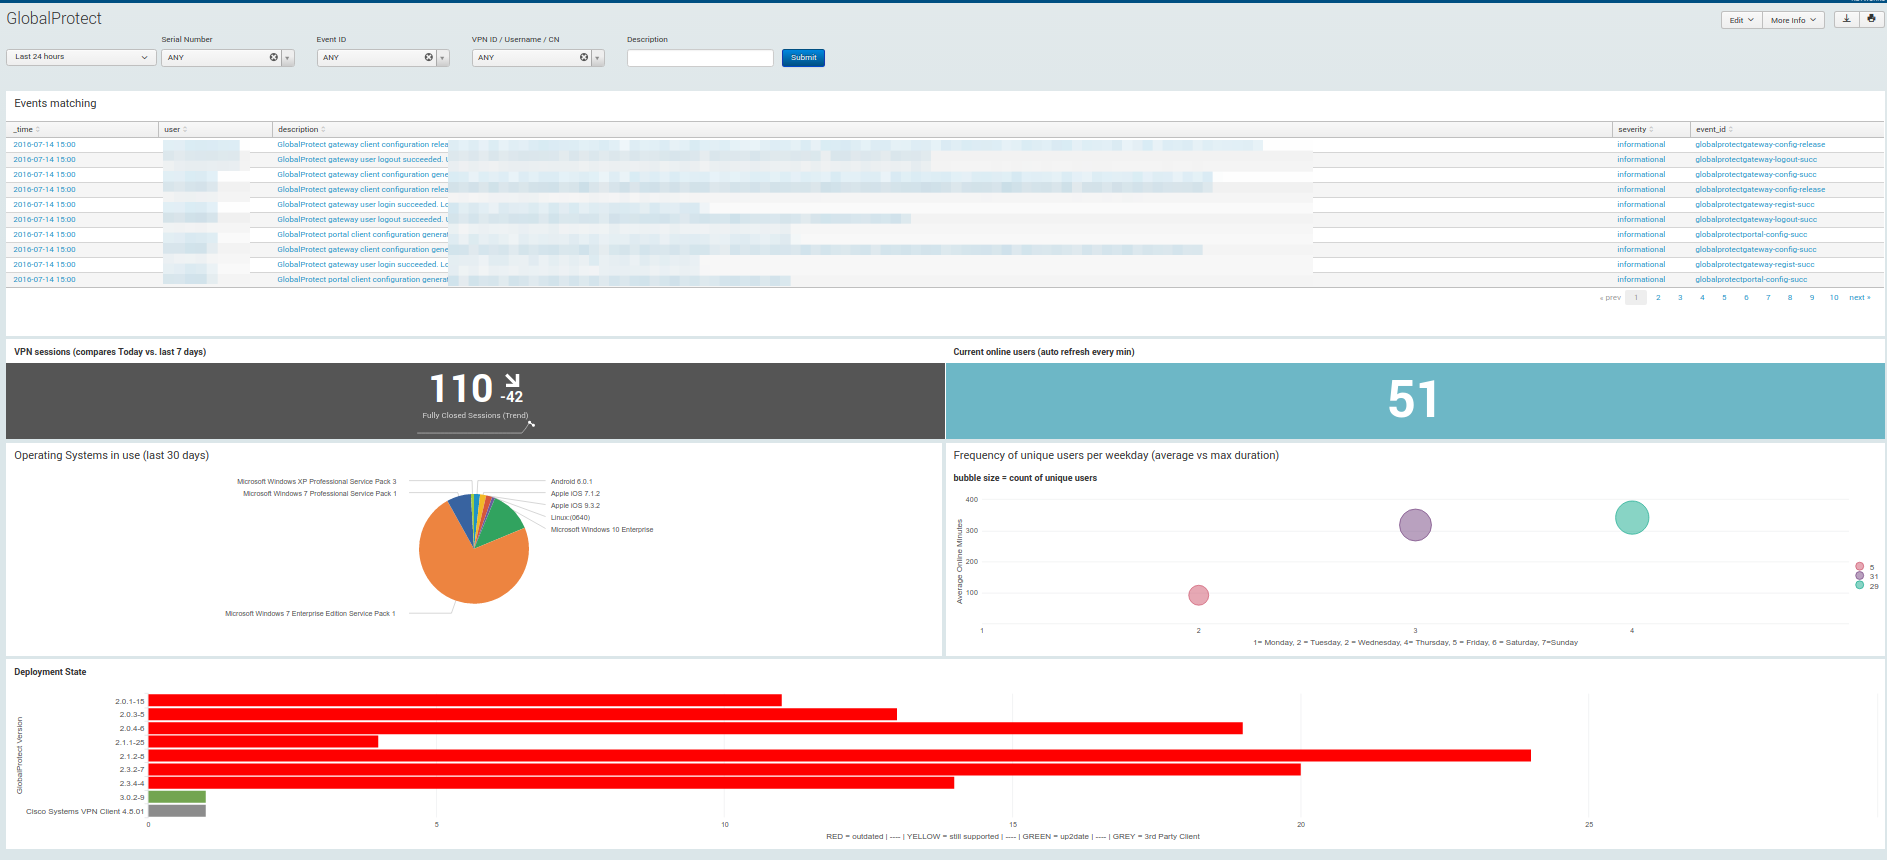The width and height of the screenshot is (1887, 860).
Task: Click the Microsoft Windows XP Professional label
Action: [x=316, y=482]
